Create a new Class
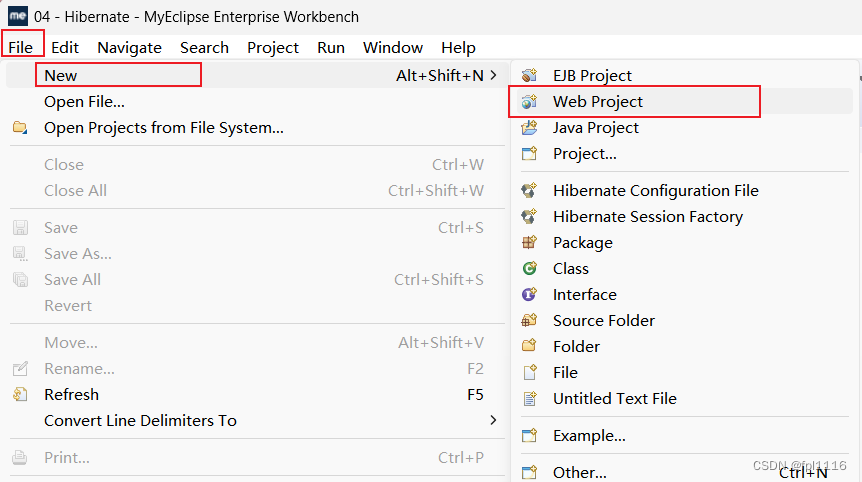Image resolution: width=862 pixels, height=482 pixels. coord(683,268)
